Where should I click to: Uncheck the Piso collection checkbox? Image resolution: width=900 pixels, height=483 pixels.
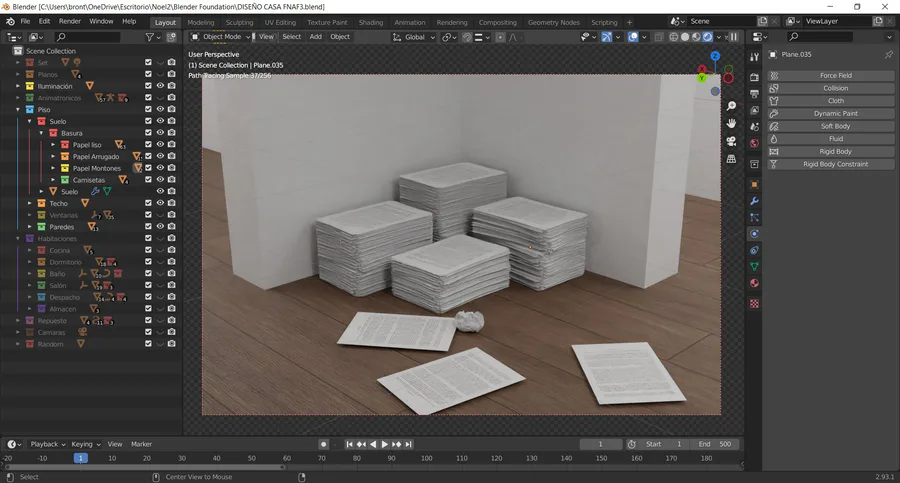coord(148,110)
